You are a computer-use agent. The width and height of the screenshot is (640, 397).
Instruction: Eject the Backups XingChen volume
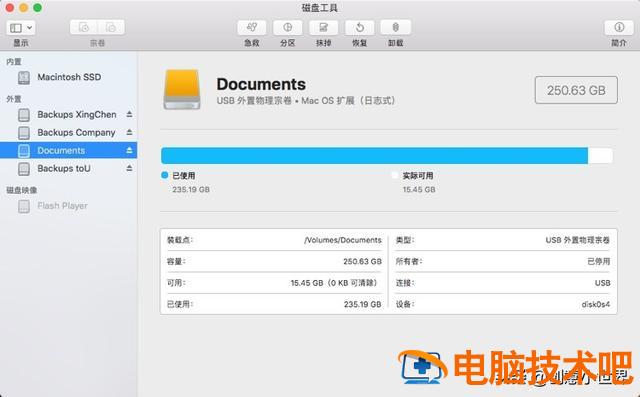tap(129, 114)
